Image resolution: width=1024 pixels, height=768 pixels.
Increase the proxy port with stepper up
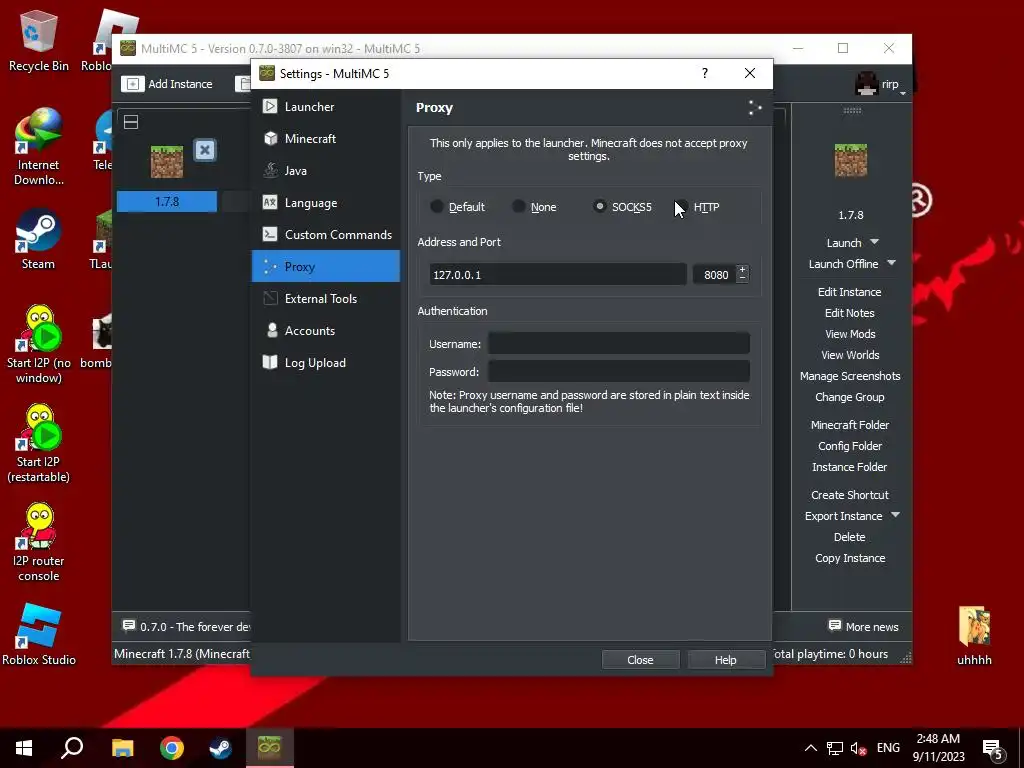[x=743, y=270]
